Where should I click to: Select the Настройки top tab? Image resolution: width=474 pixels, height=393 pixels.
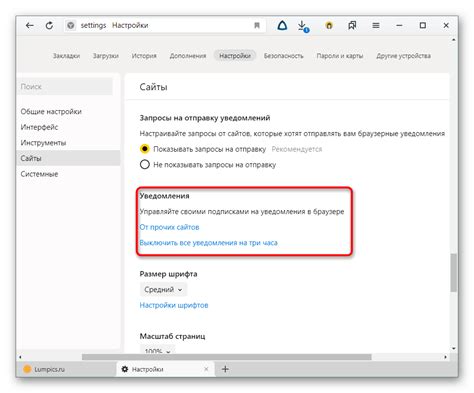(x=235, y=56)
